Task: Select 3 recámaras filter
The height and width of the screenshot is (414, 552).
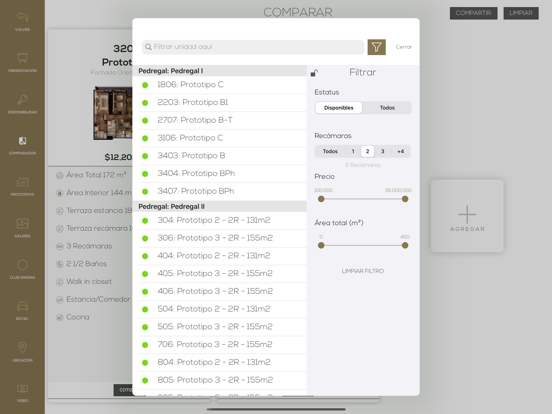Action: (382, 151)
